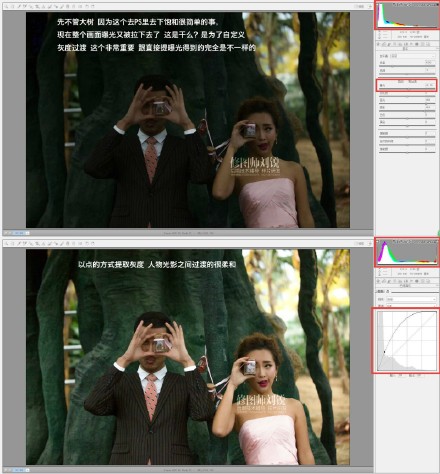Select the control point on the tone curve

click(x=384, y=352)
